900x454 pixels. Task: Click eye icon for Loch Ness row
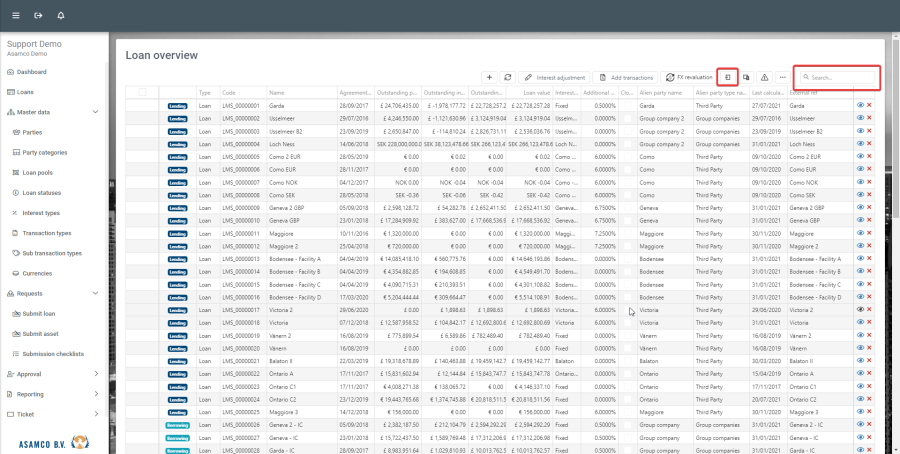(x=860, y=144)
